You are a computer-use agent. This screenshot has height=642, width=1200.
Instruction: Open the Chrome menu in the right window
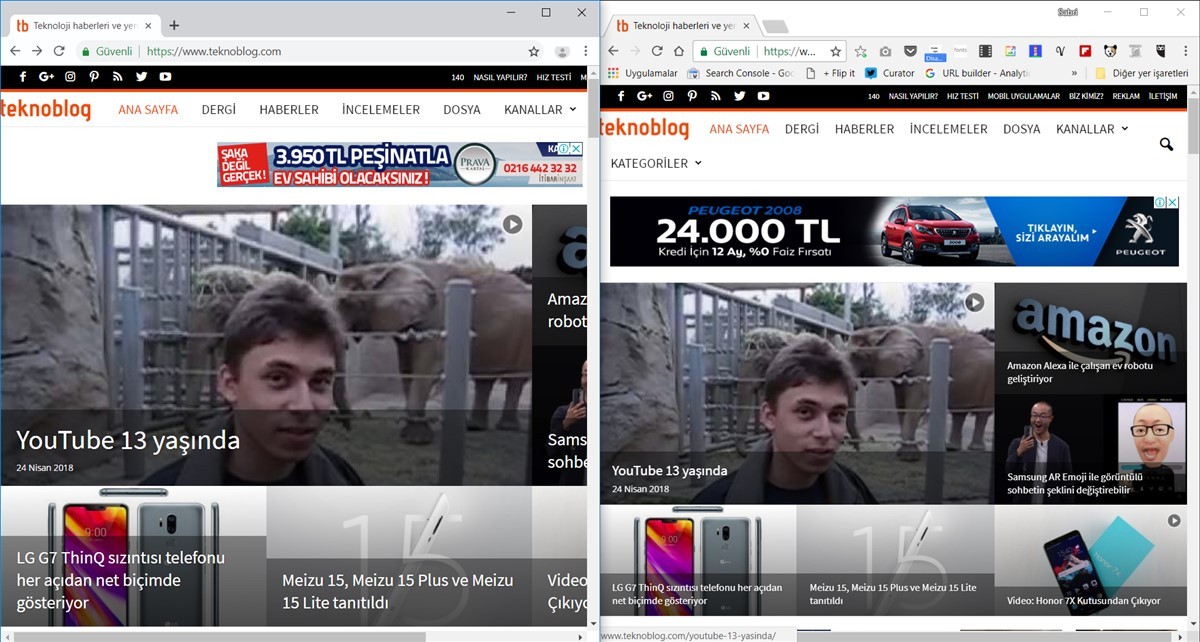click(x=1185, y=51)
